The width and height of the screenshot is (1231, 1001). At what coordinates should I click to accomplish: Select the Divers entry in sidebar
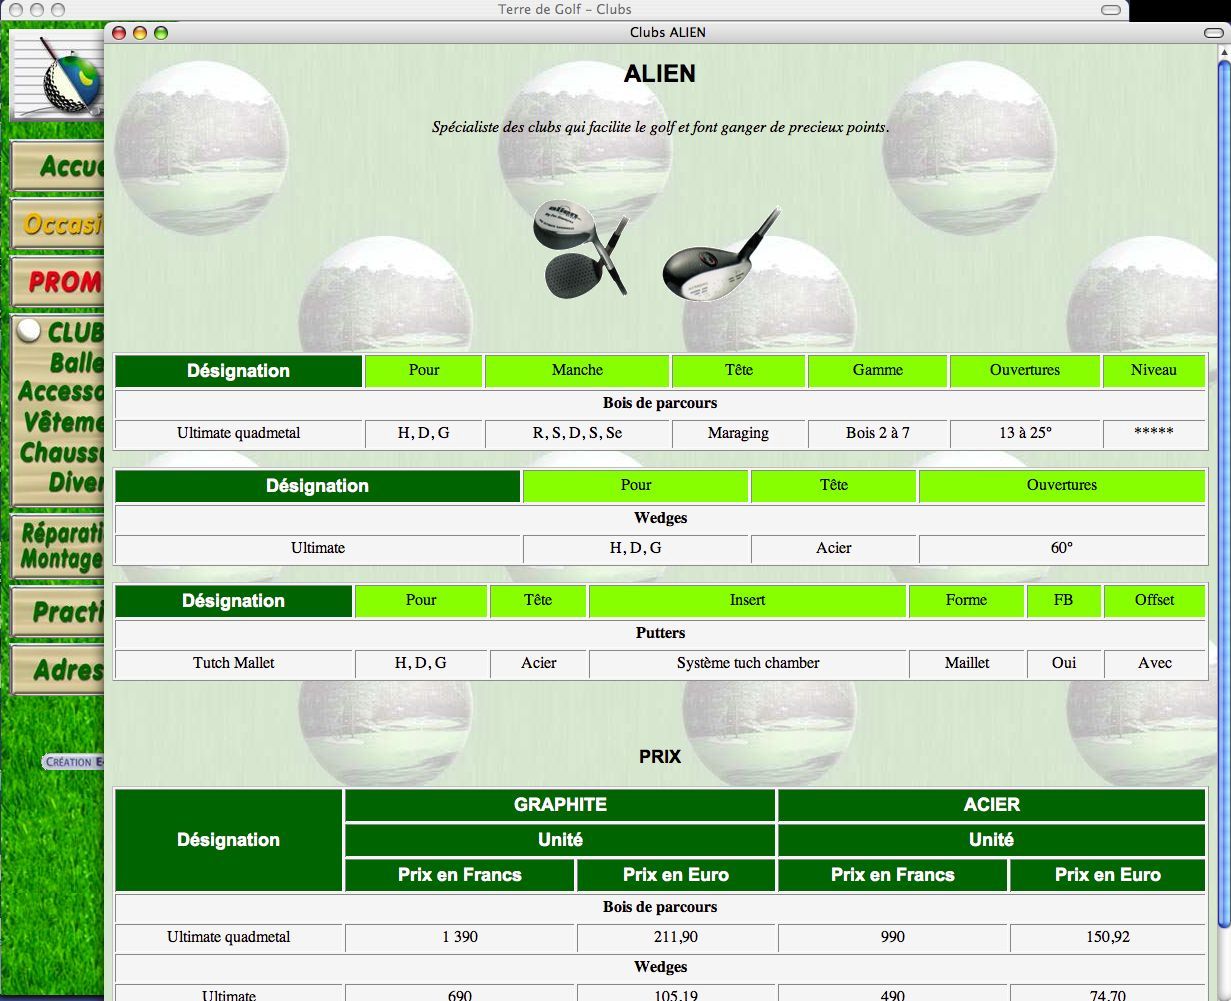pyautogui.click(x=76, y=482)
